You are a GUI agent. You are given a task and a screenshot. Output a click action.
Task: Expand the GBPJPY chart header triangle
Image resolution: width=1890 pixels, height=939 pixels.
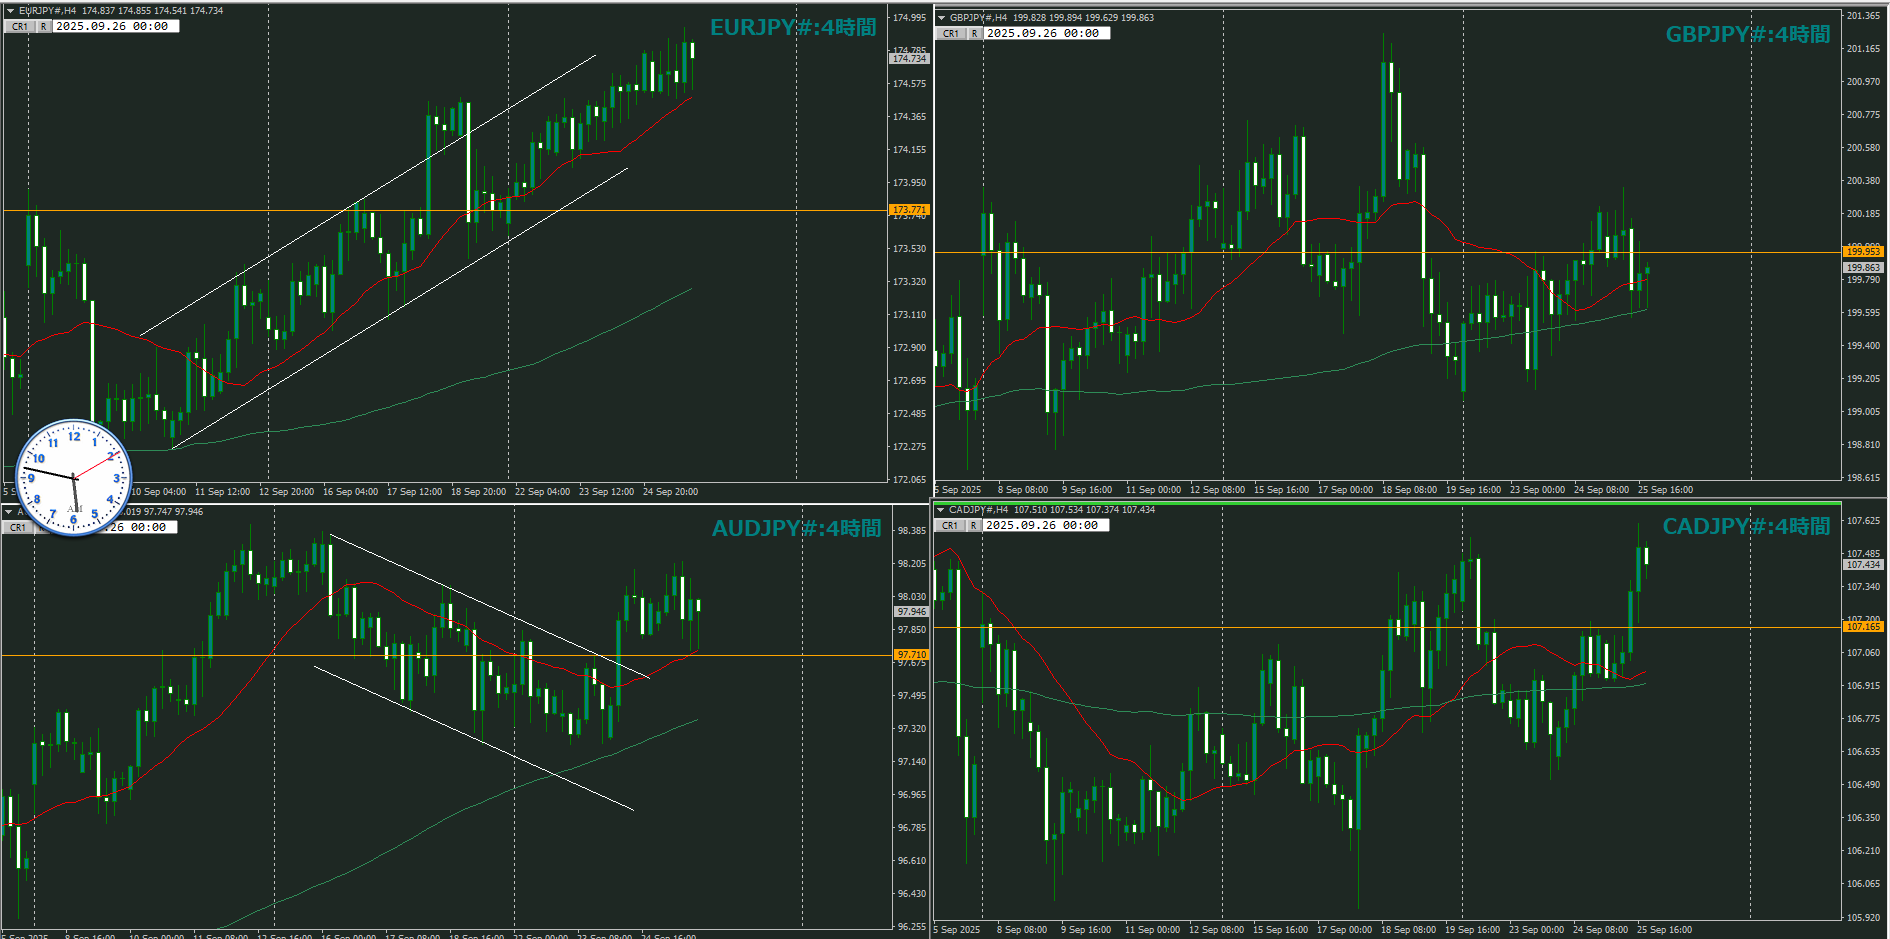click(x=941, y=18)
